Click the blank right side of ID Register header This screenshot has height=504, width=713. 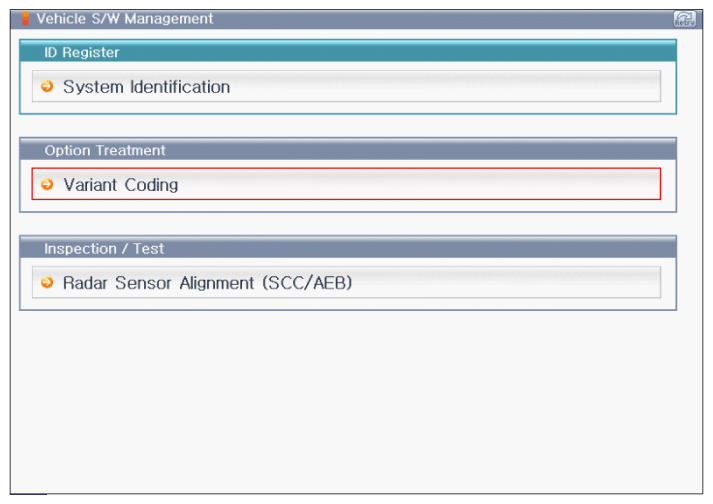pos(450,52)
